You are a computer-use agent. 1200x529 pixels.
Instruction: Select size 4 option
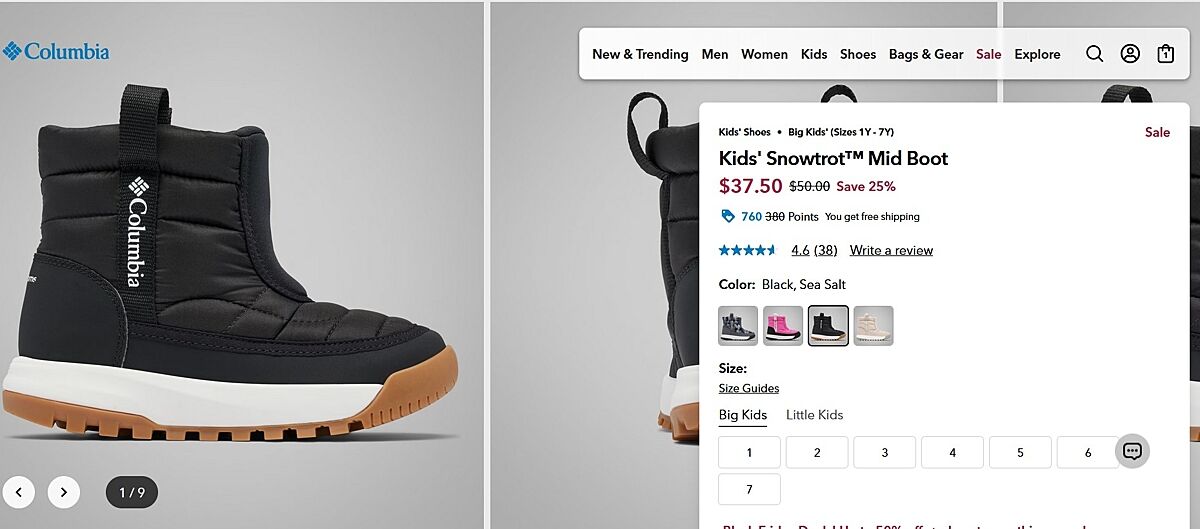952,453
